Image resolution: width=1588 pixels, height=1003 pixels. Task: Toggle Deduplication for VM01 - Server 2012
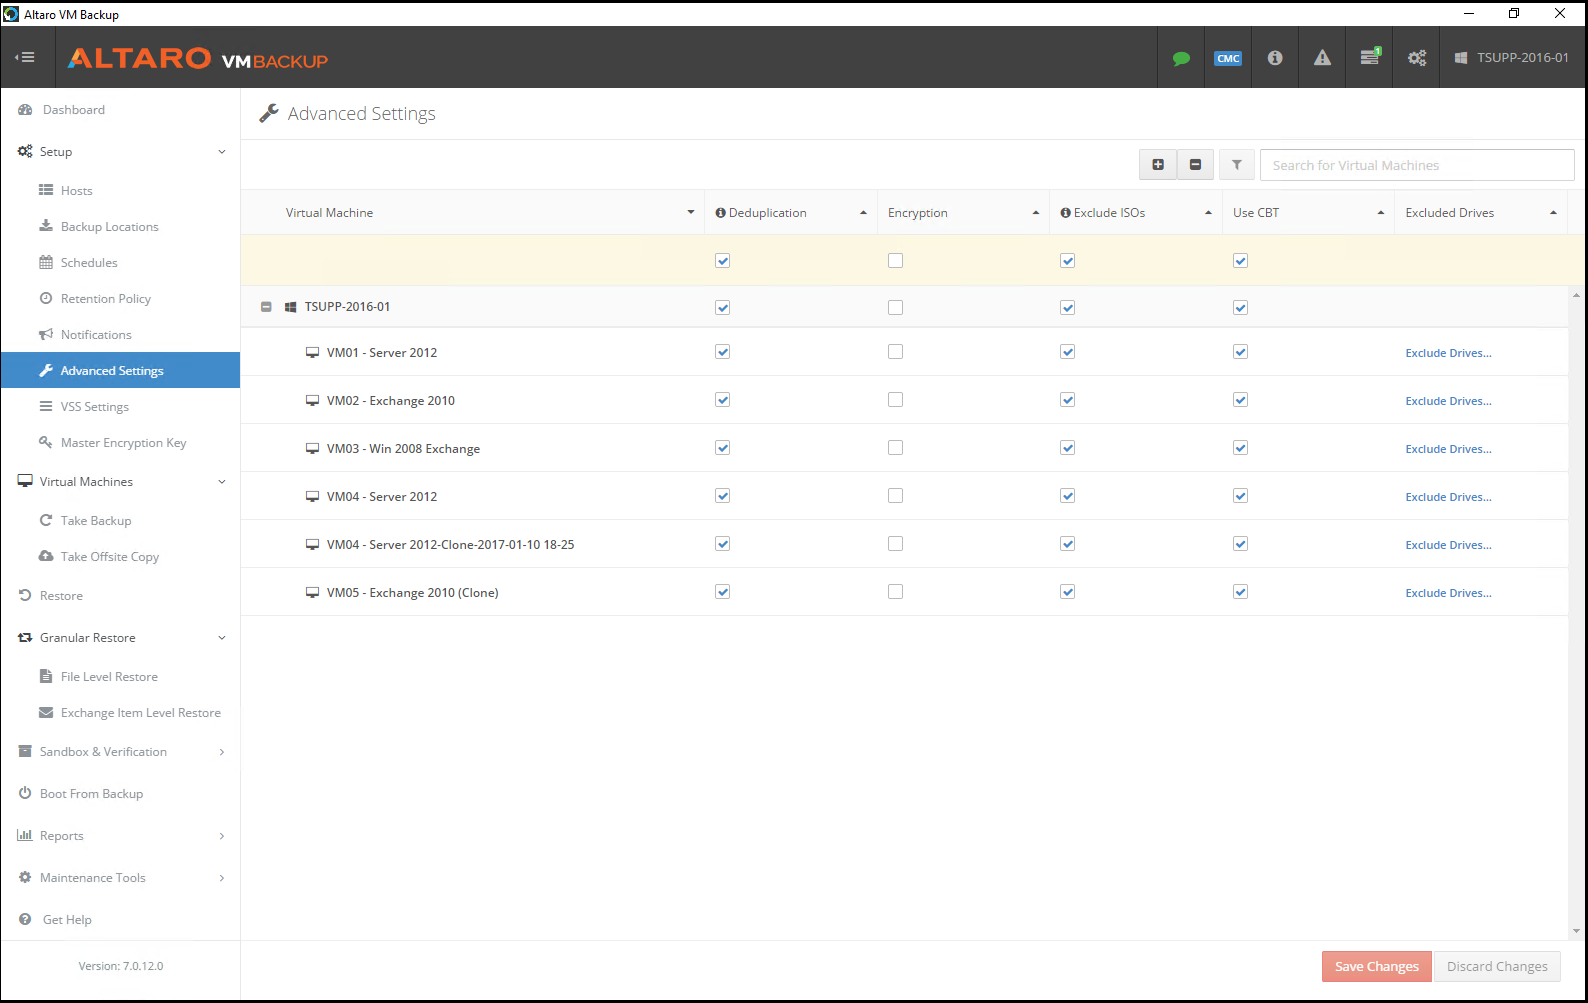[x=723, y=352]
